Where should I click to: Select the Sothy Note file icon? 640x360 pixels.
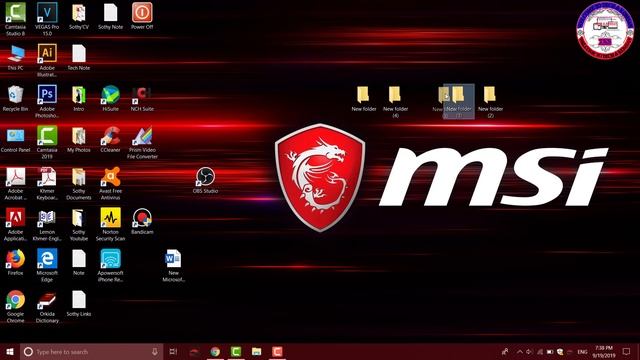pyautogui.click(x=110, y=13)
